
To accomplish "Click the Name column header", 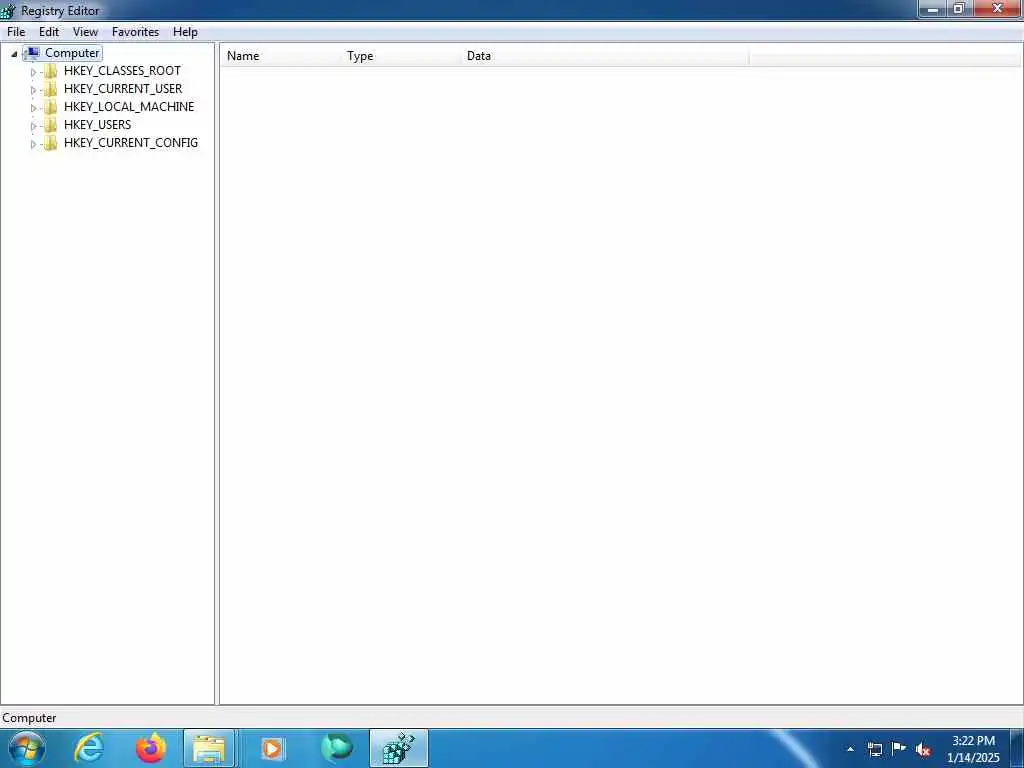I will [282, 56].
